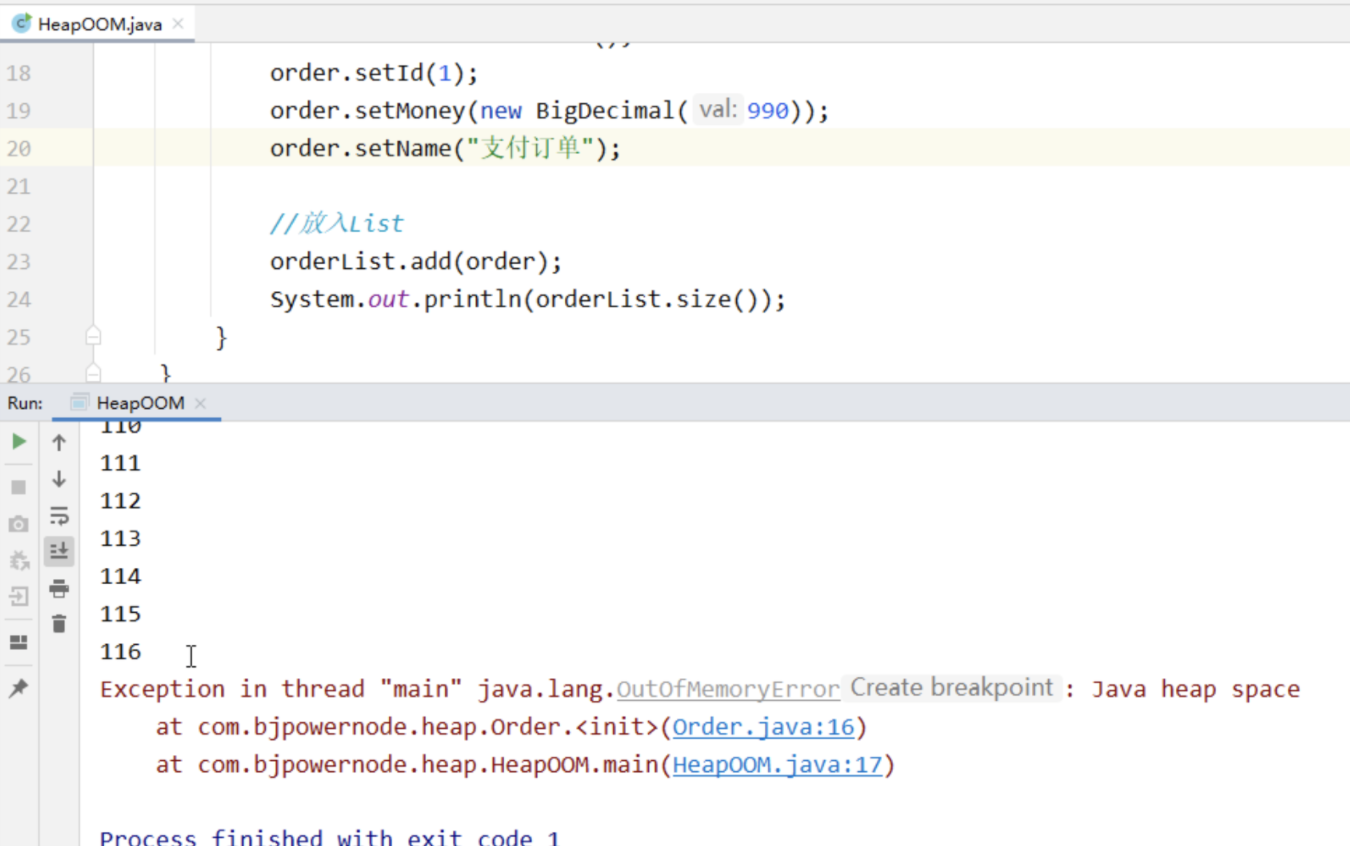The height and width of the screenshot is (846, 1350).
Task: Print console output using printer icon
Action: [x=59, y=588]
